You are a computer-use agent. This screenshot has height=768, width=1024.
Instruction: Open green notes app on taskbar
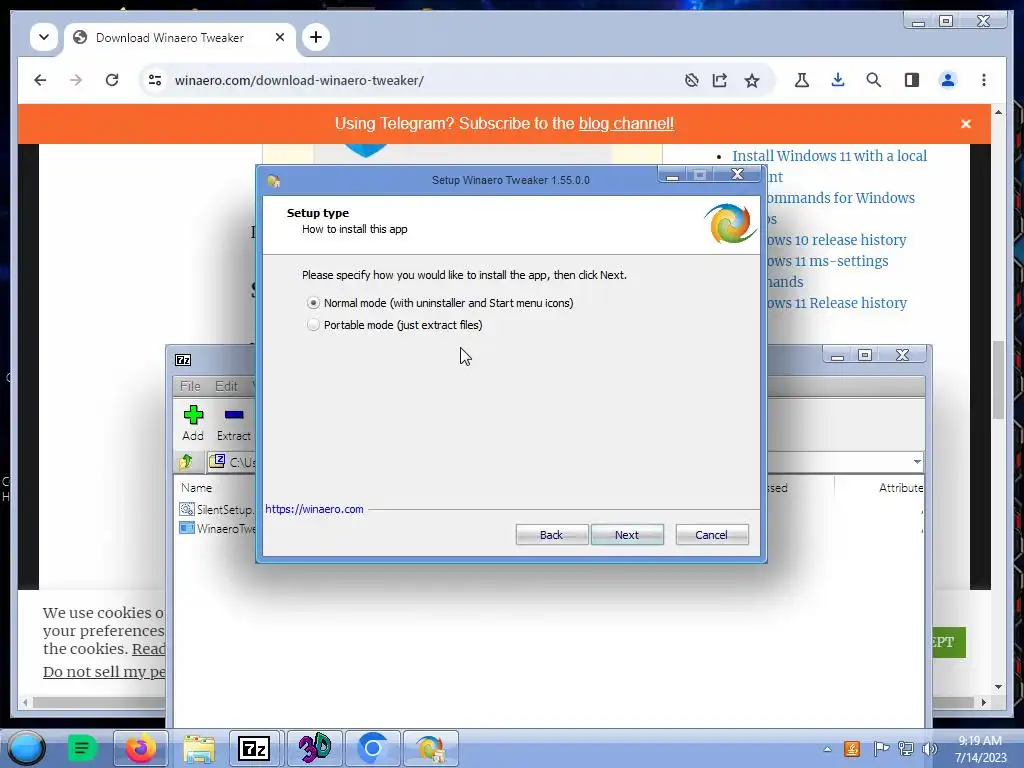82,748
